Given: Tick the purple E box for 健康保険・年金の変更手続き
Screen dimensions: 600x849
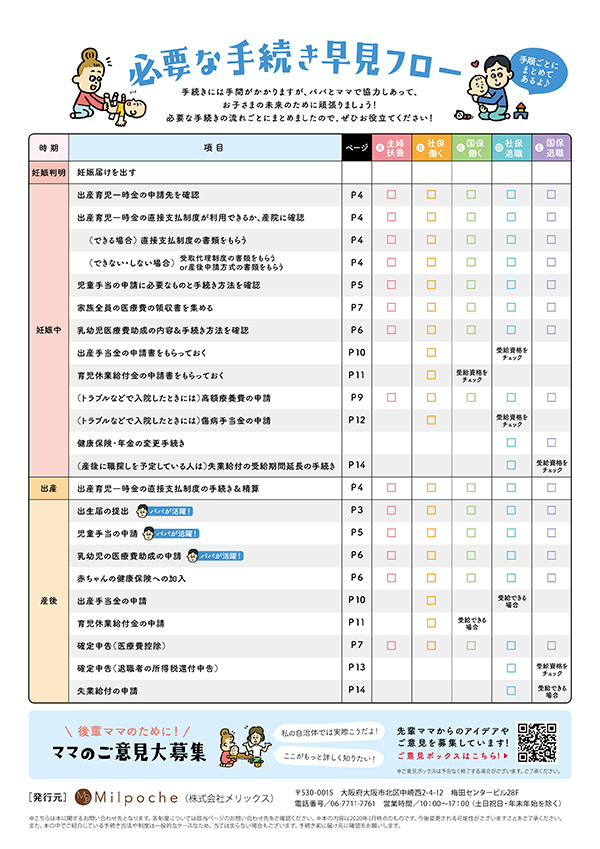Looking at the screenshot, I should point(551,442).
